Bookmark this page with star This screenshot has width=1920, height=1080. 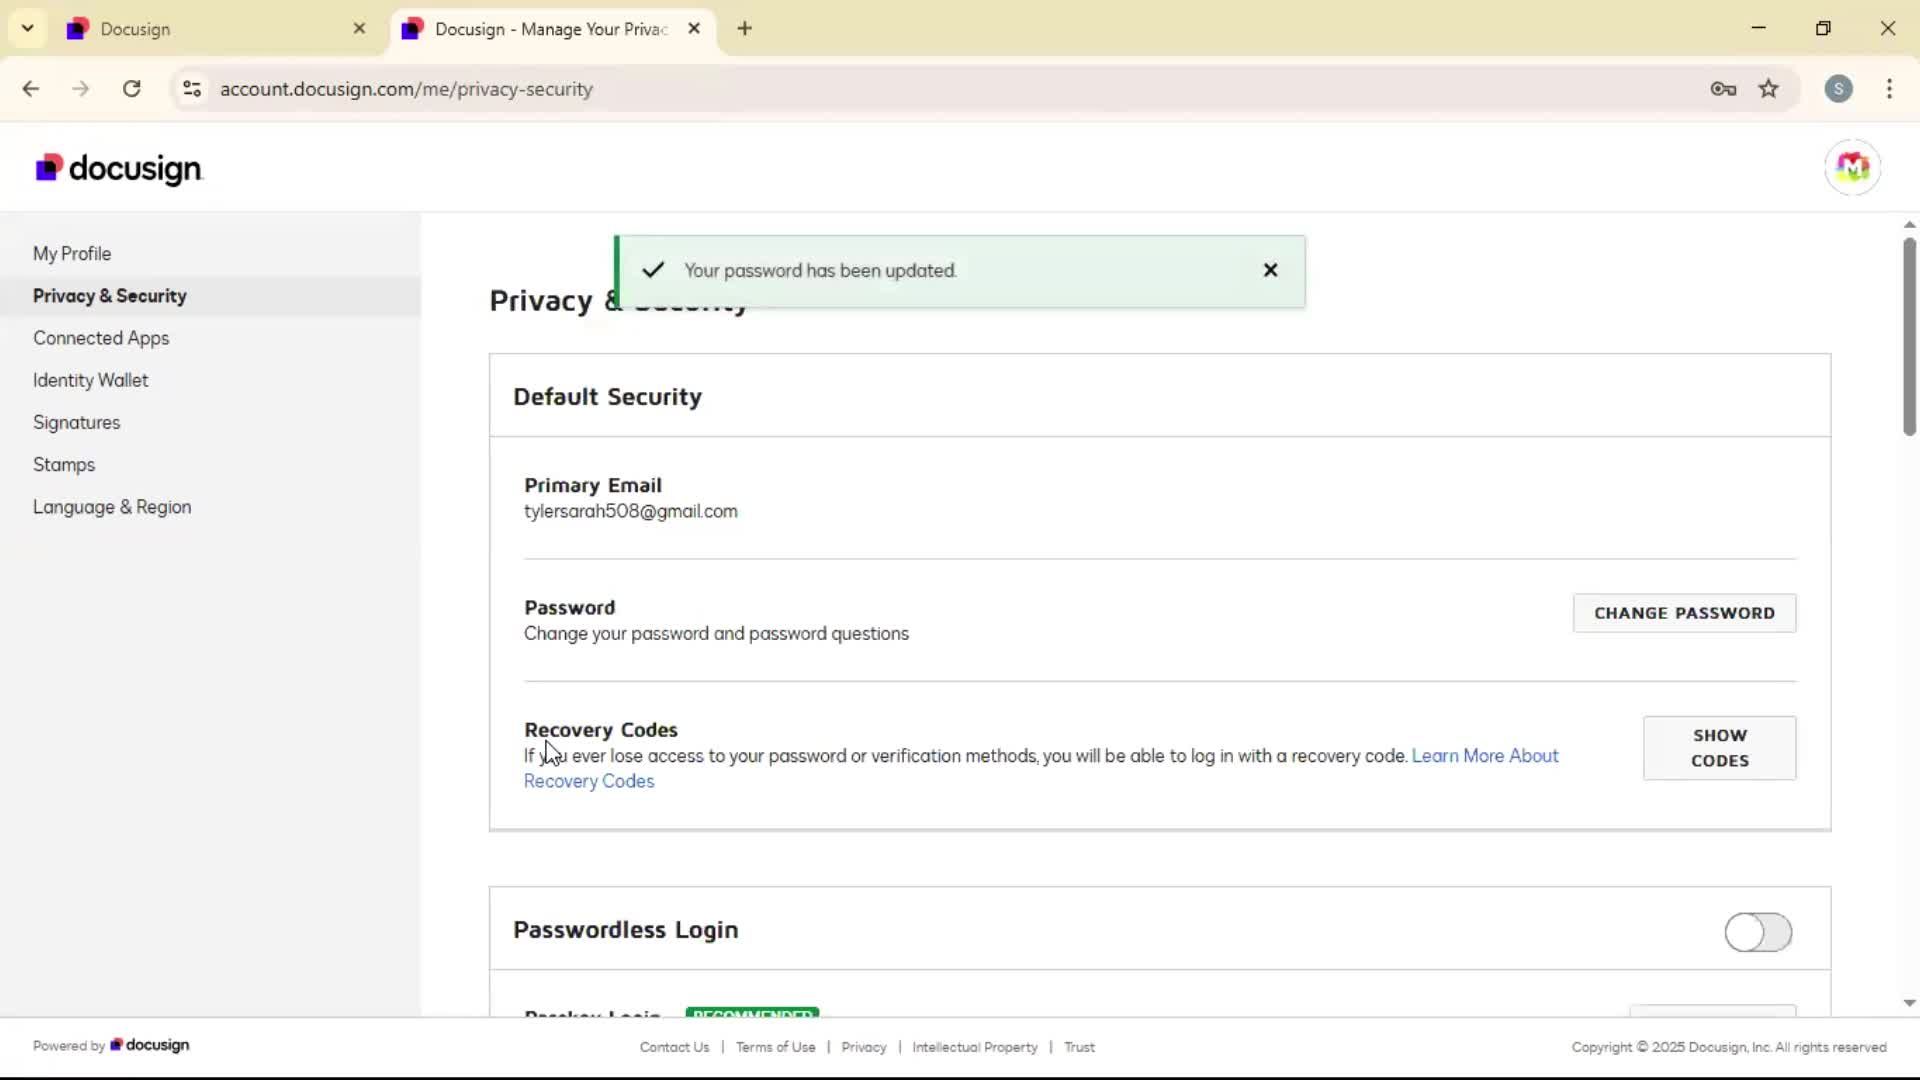point(1769,89)
